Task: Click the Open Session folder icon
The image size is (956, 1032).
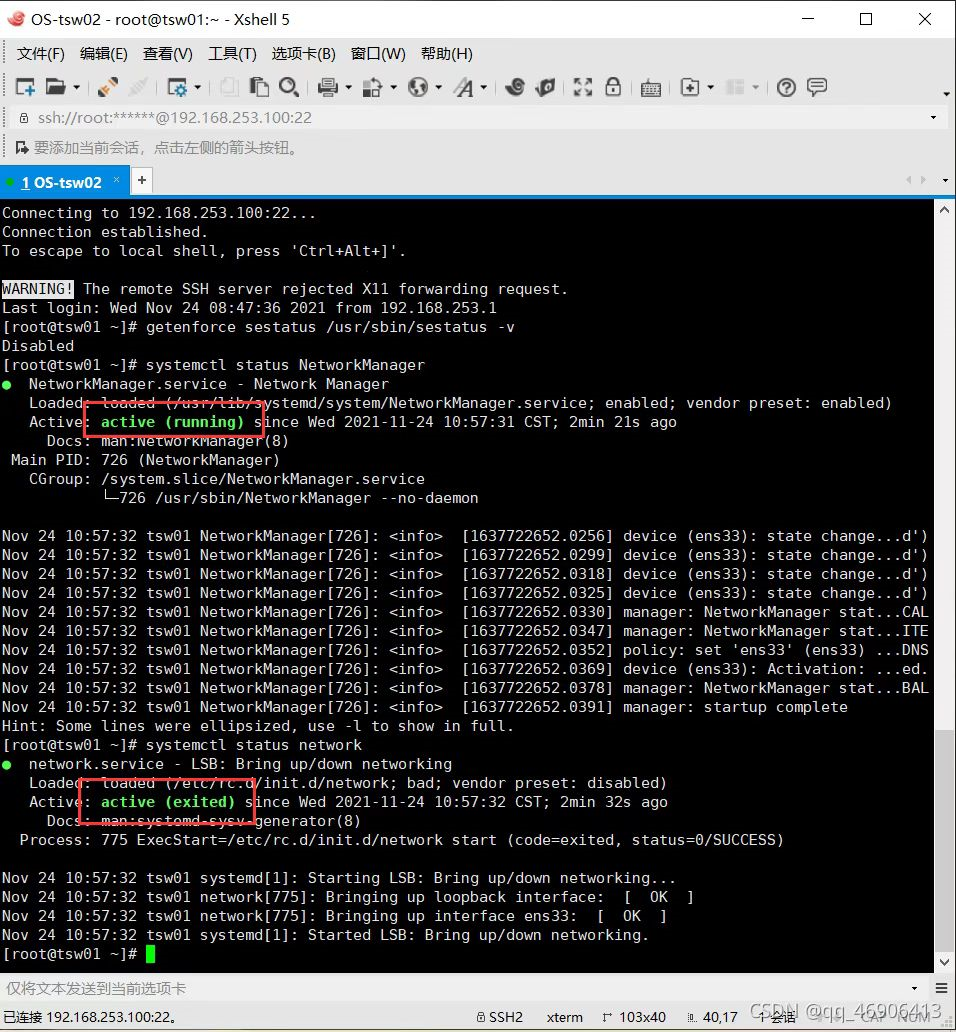Action: click(56, 87)
